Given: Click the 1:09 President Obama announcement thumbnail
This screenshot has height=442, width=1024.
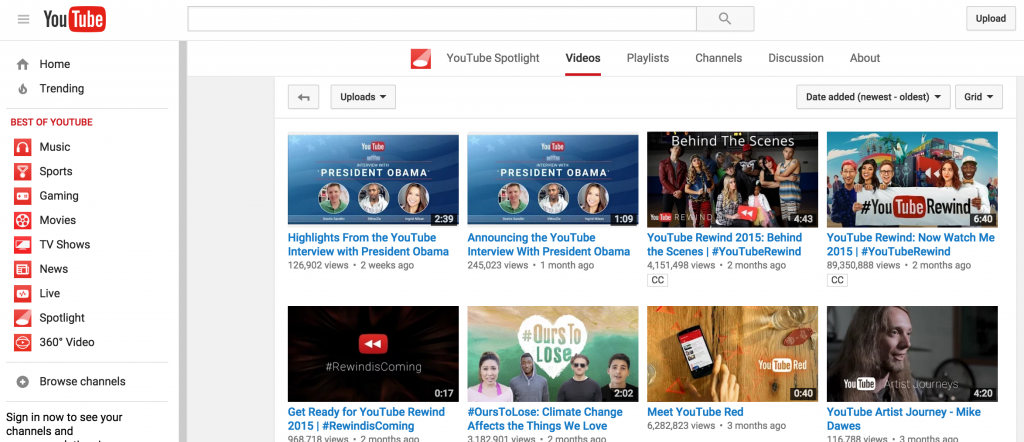Looking at the screenshot, I should coord(553,180).
